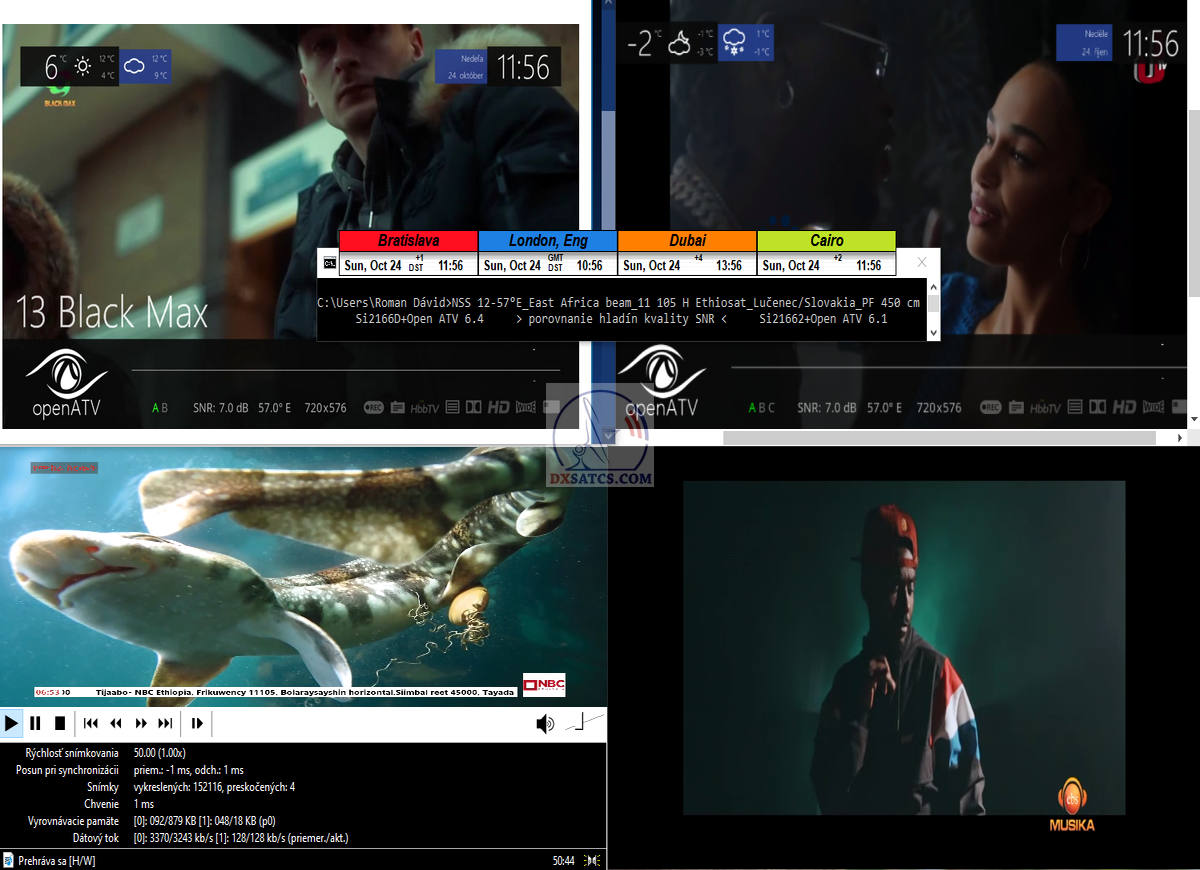Click the command prompt icon in title bar
Screen dimensions: 1200x870
329,264
